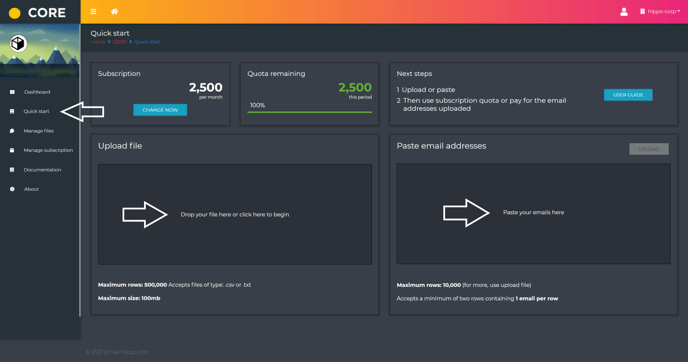
Task: Click the 2021 Email Hippo Ltd footer
Action: point(116,352)
